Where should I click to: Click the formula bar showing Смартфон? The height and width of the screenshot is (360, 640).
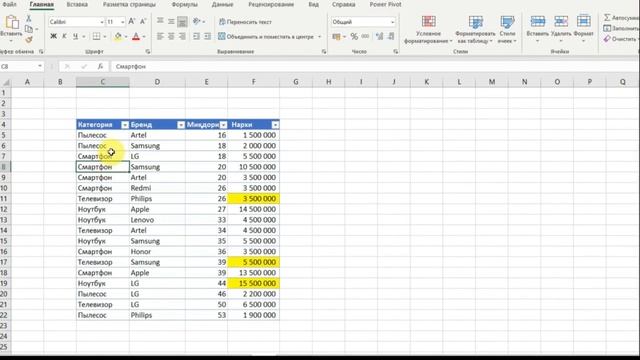(375, 66)
